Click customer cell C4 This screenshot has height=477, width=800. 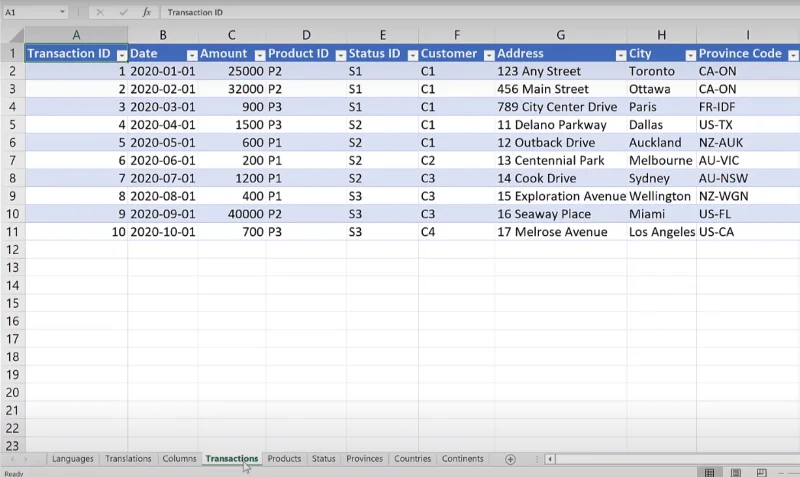point(457,232)
